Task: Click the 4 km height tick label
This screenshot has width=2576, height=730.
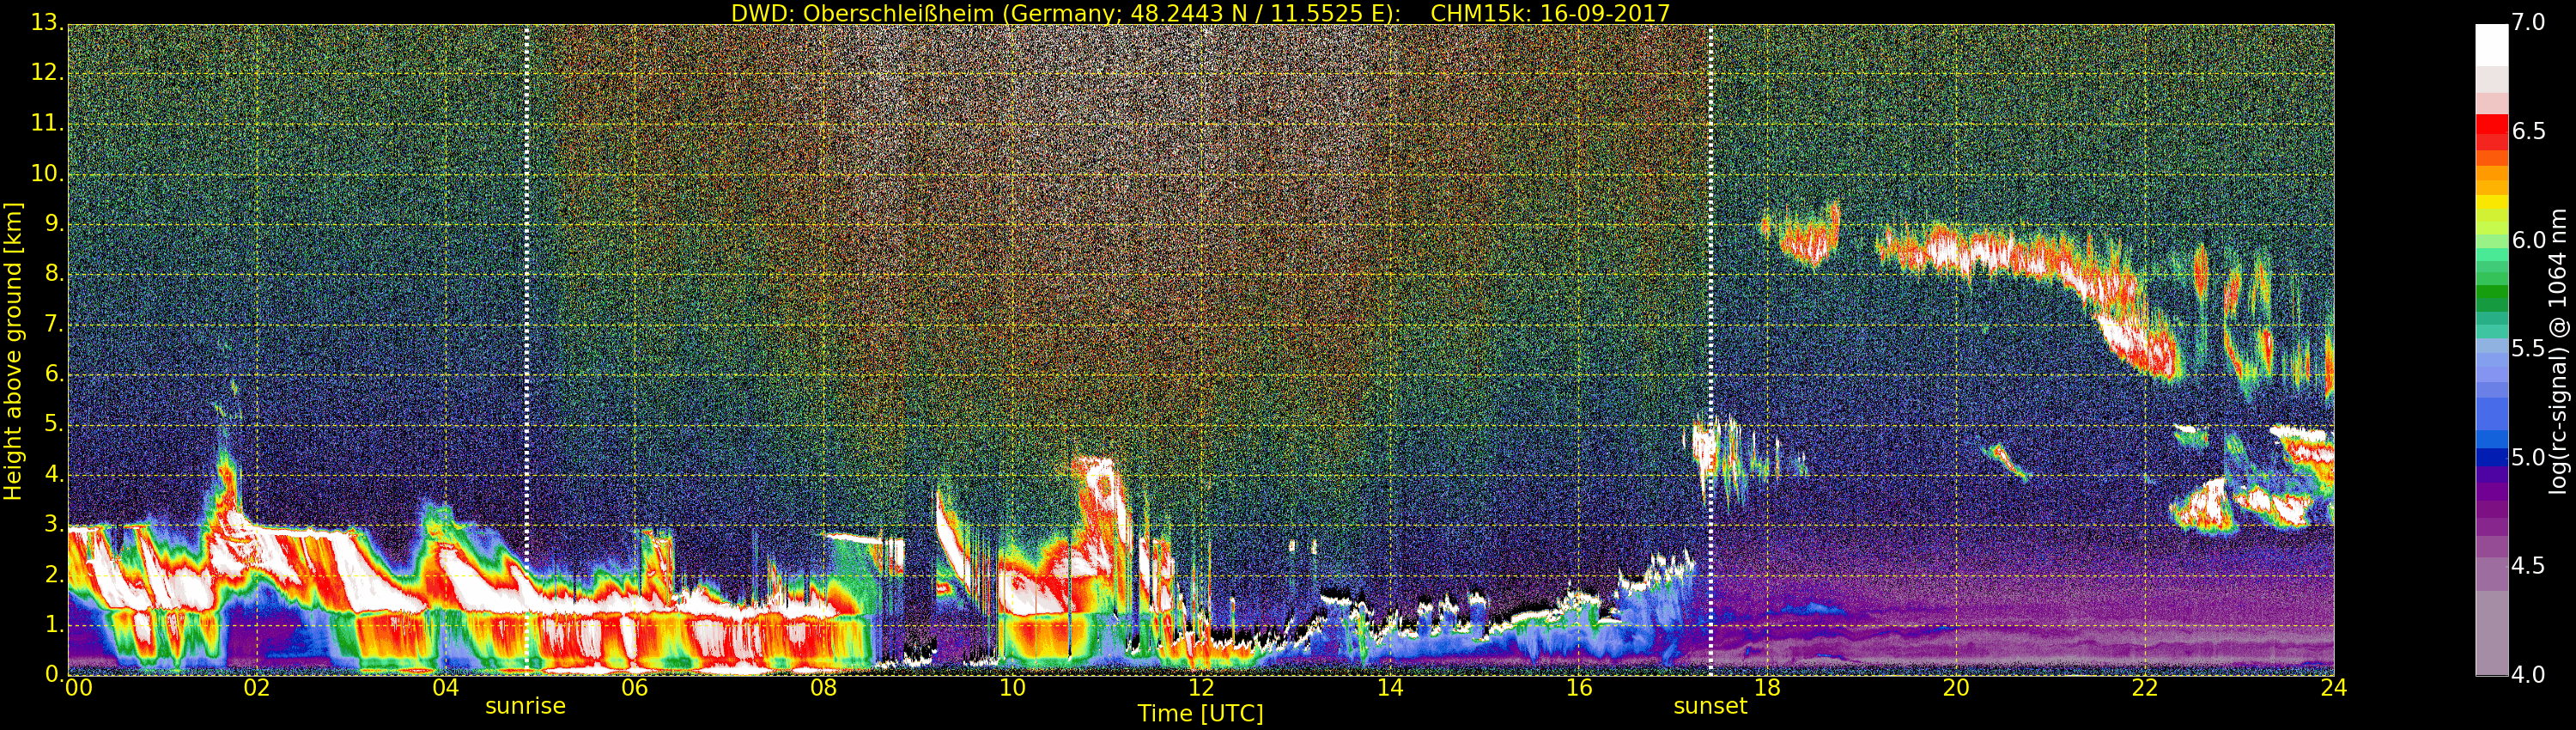Action: click(x=54, y=474)
